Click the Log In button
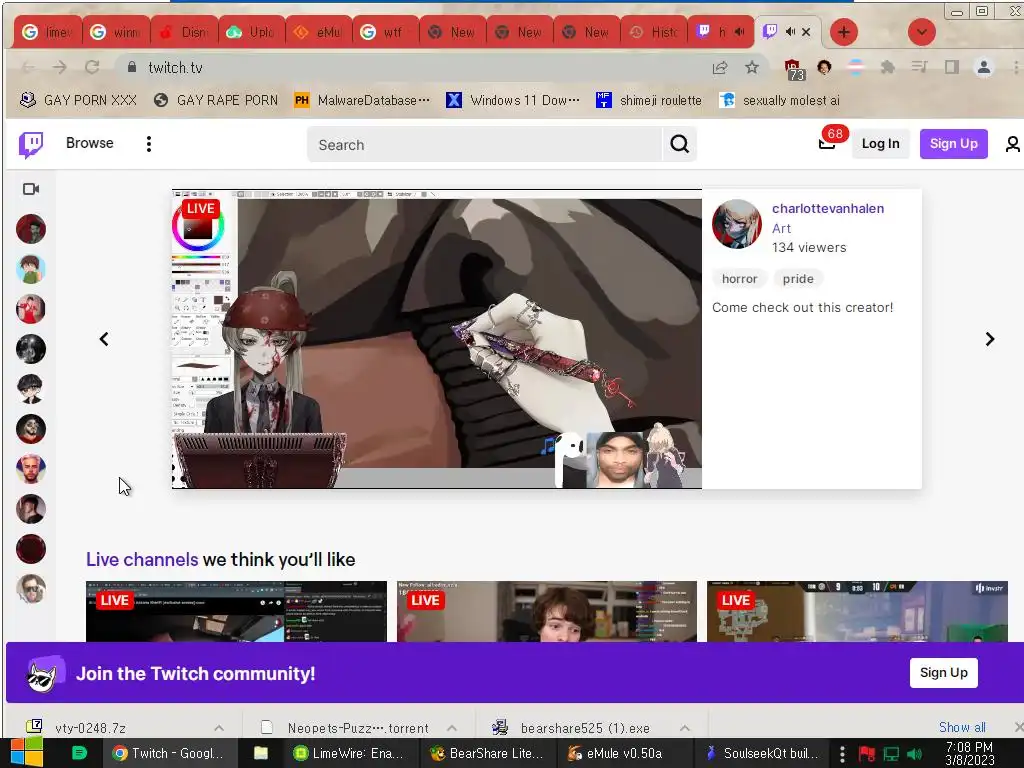The width and height of the screenshot is (1024, 768). [x=880, y=144]
